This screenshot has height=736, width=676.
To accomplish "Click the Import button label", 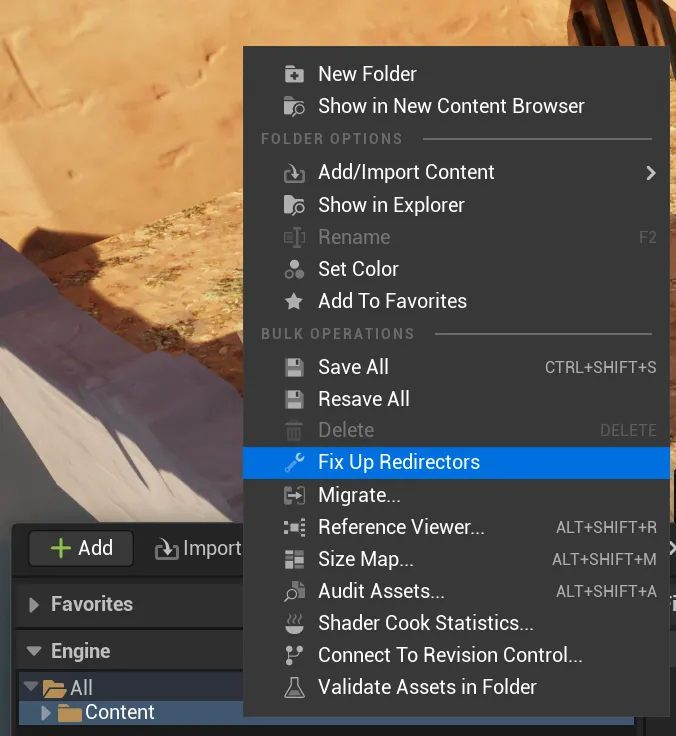I will (x=212, y=548).
